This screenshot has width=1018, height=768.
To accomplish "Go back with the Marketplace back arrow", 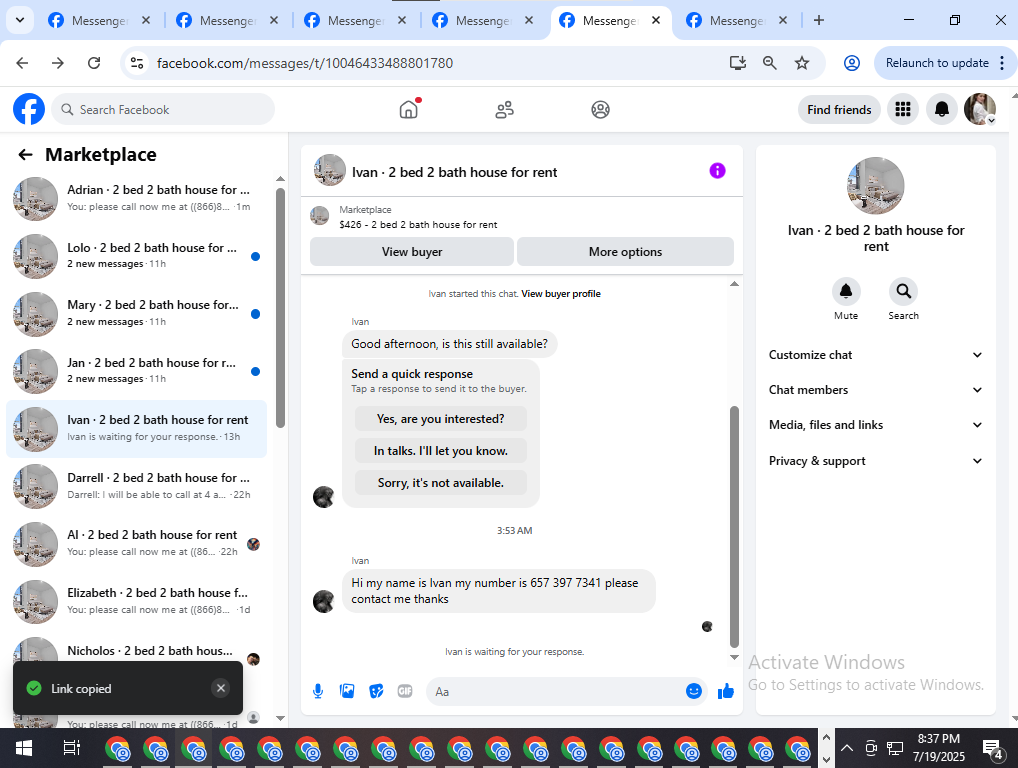I will click(x=25, y=155).
